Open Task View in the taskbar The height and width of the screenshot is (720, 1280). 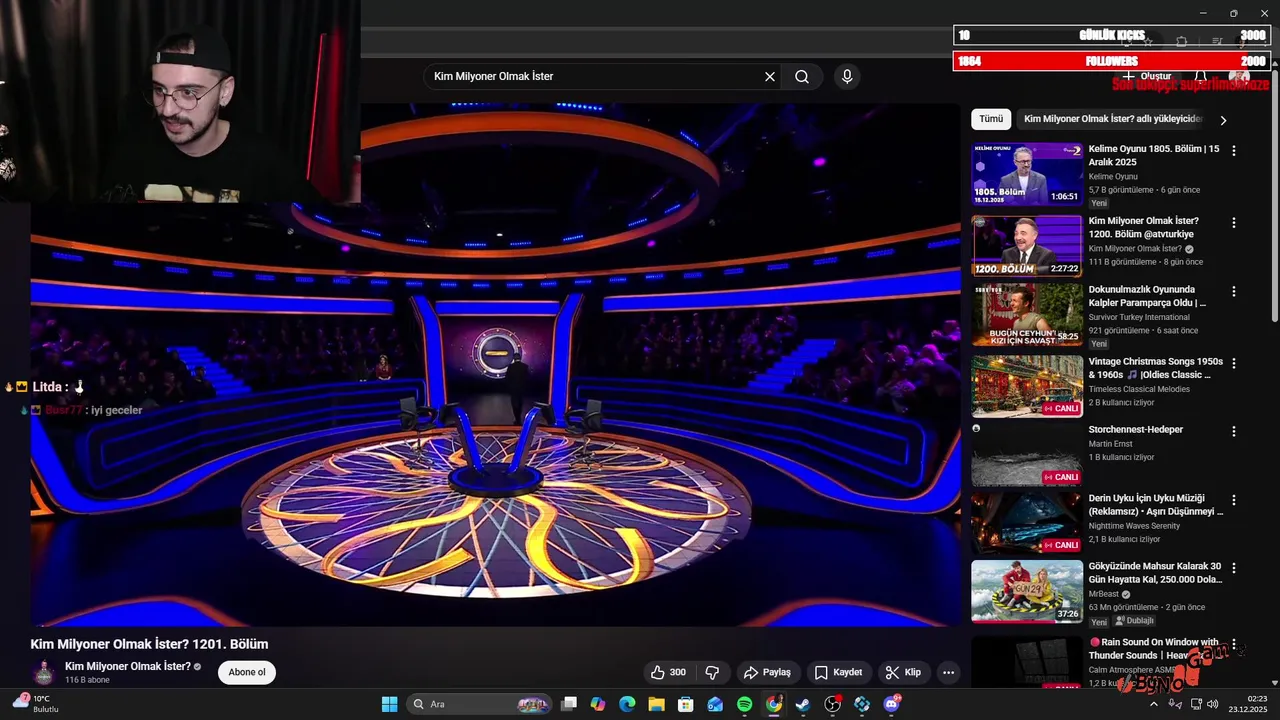(568, 704)
